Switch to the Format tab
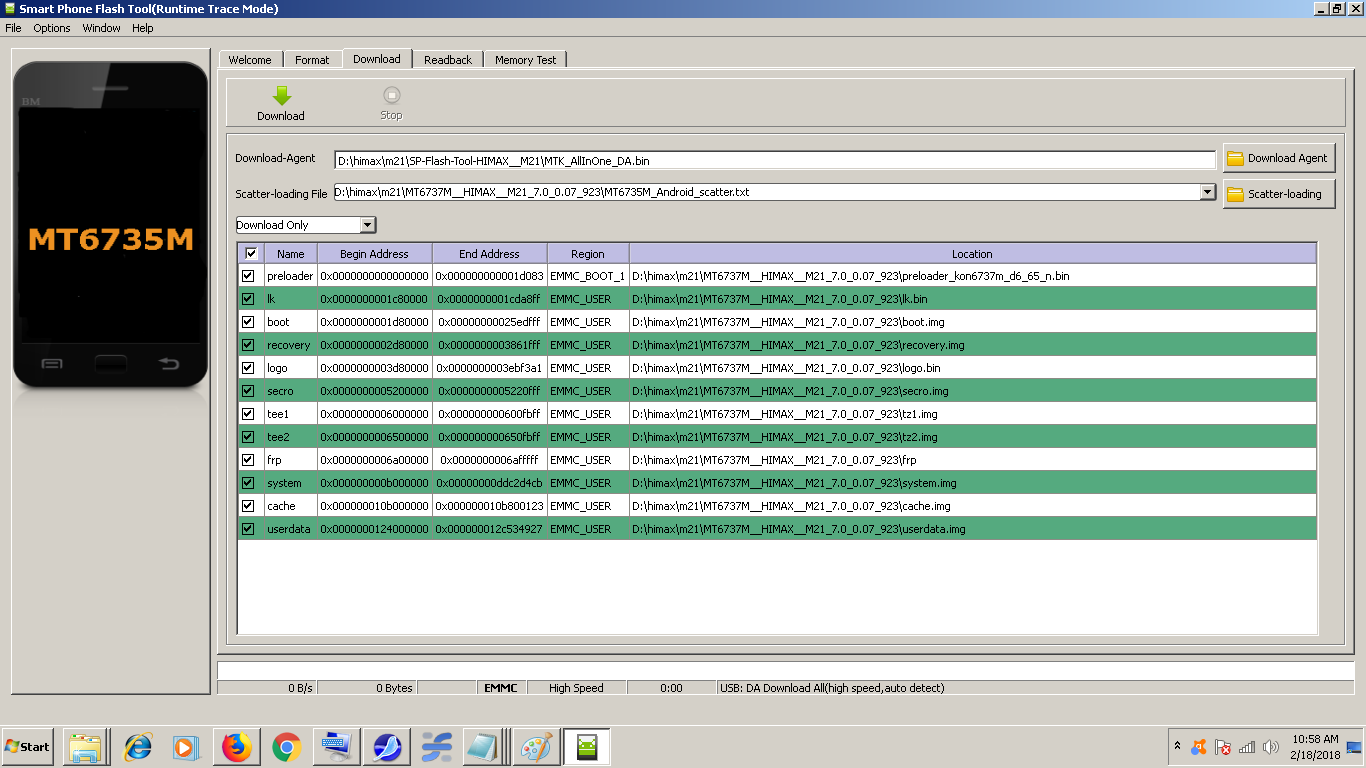The width and height of the screenshot is (1366, 768). pyautogui.click(x=312, y=60)
